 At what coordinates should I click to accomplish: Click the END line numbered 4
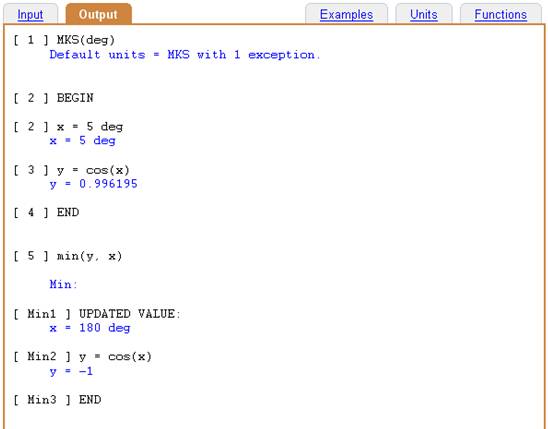[x=46, y=212]
